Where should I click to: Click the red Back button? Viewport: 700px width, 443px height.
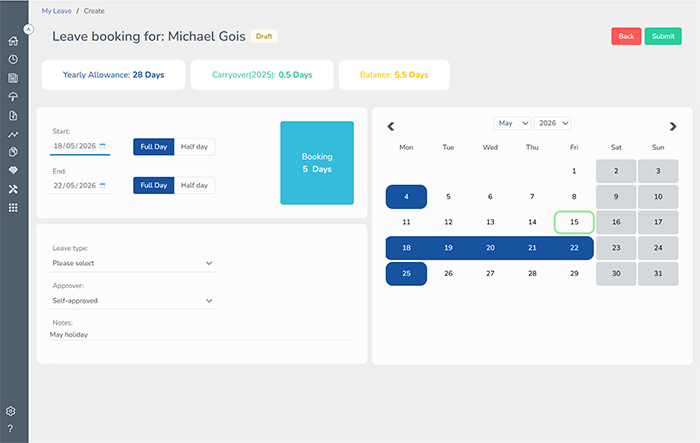pyautogui.click(x=626, y=36)
